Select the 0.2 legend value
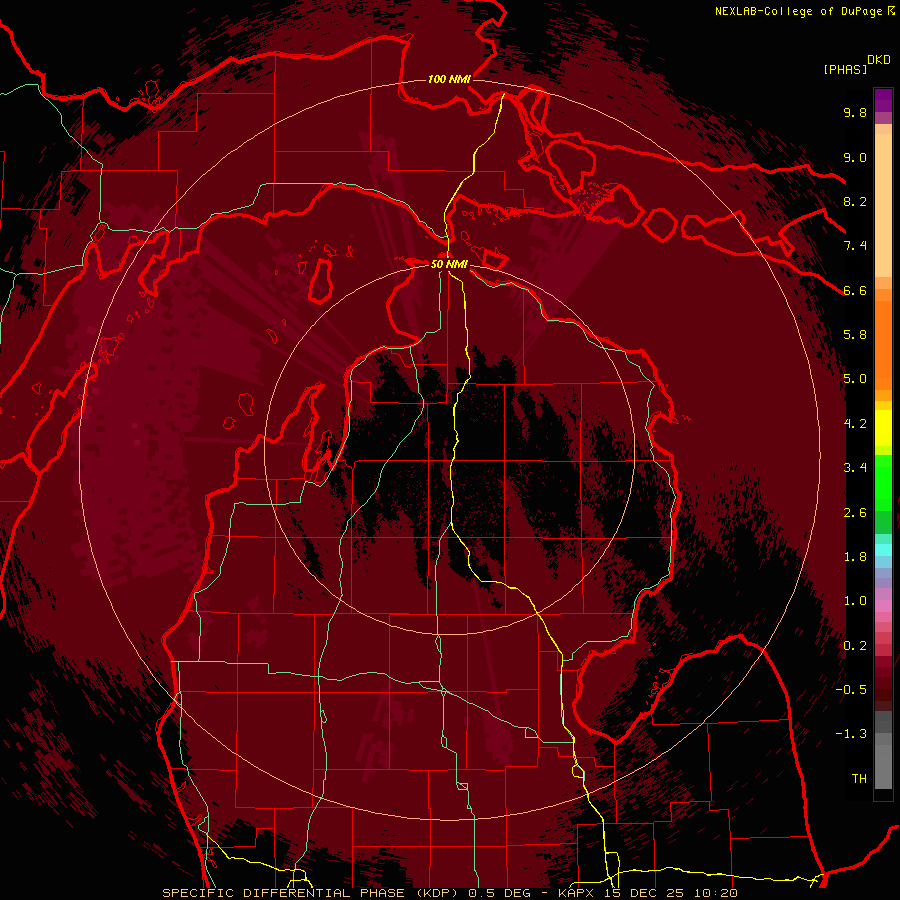 click(x=855, y=646)
